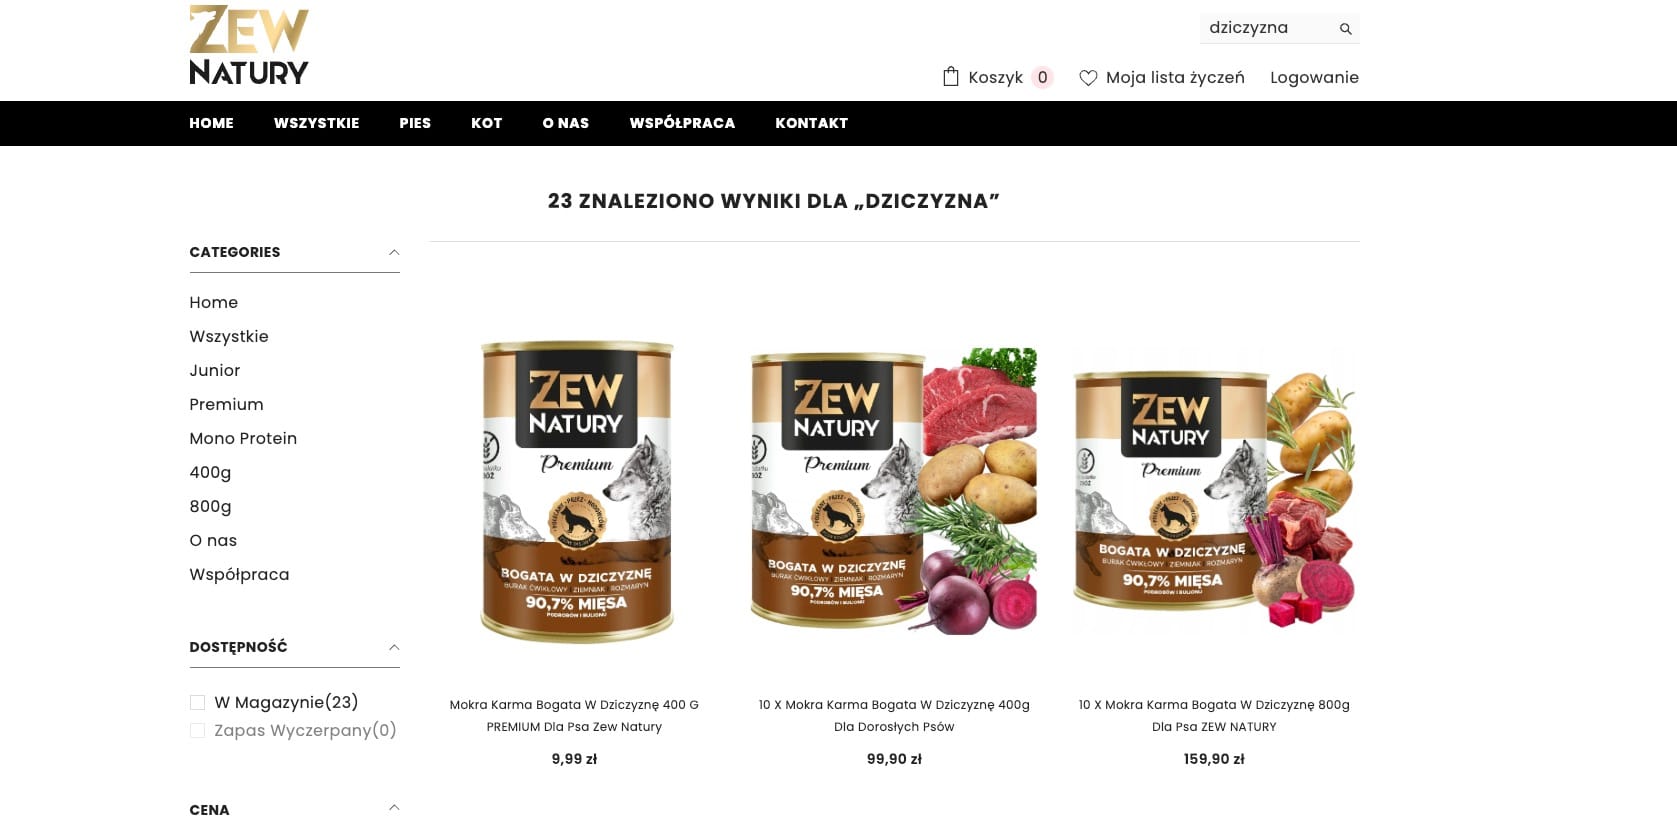Viewport: 1677px width, 819px height.
Task: Open the shopping bag cart icon
Action: click(951, 76)
